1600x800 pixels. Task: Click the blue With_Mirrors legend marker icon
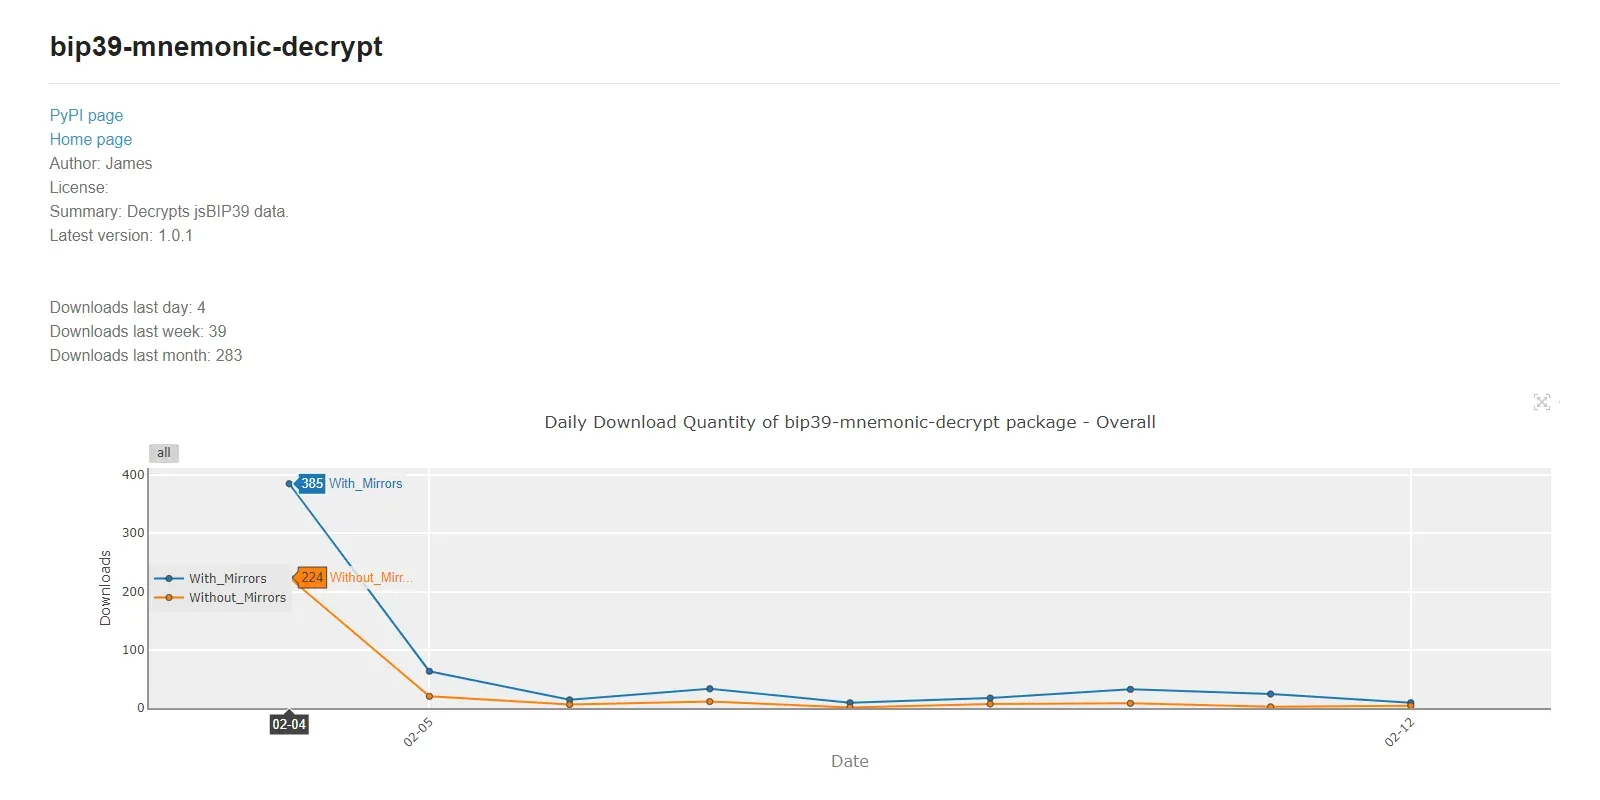click(x=168, y=578)
